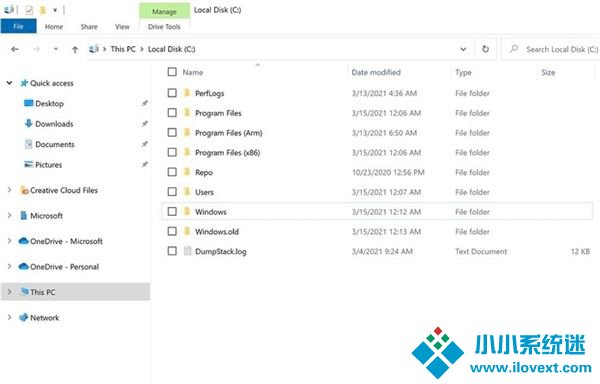Image resolution: width=600 pixels, height=384 pixels.
Task: Select the Program Files folder icon
Action: click(x=187, y=112)
